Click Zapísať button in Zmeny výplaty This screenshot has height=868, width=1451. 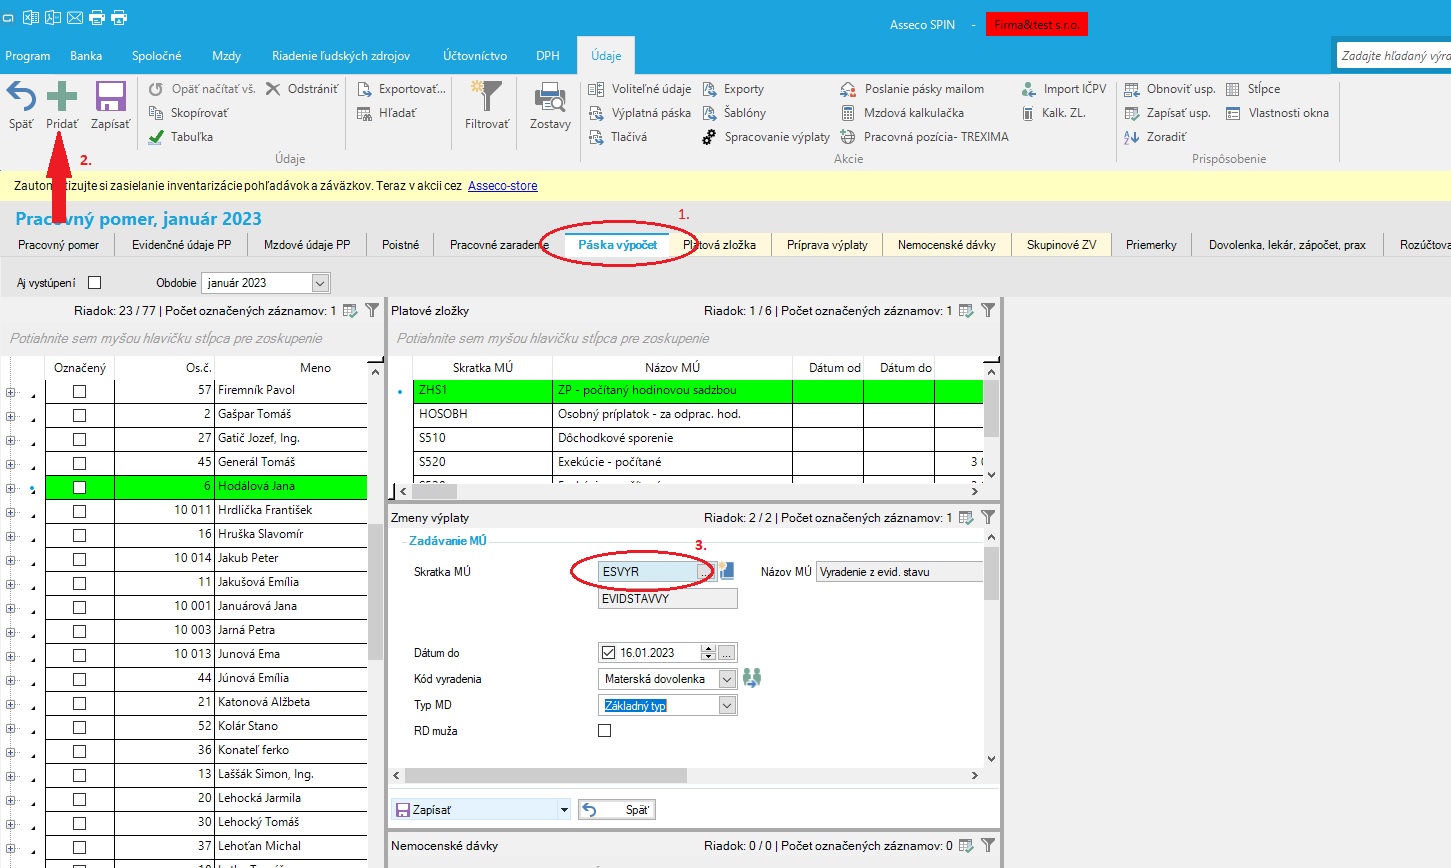474,810
